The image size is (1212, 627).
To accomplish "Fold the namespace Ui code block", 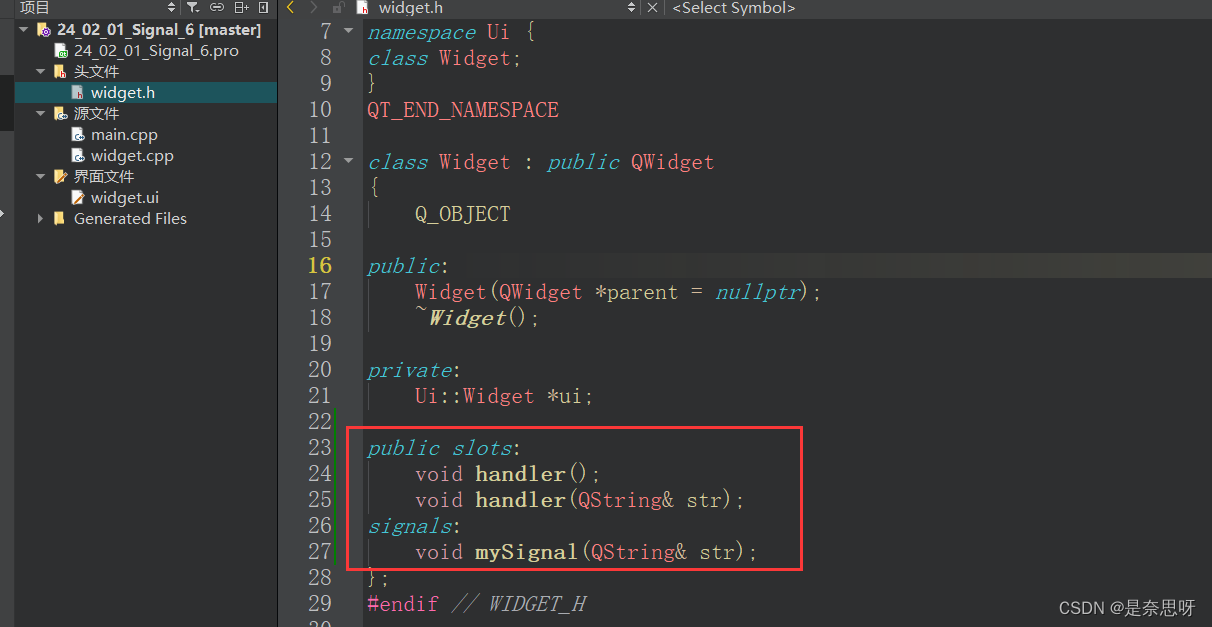I will 348,32.
